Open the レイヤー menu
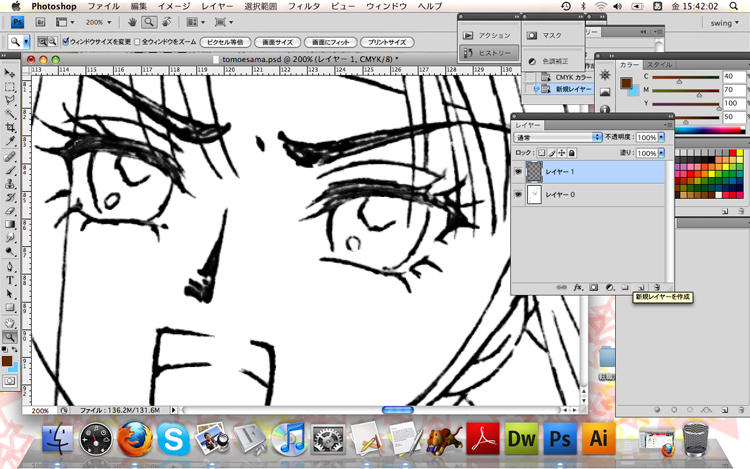The height and width of the screenshot is (469, 750). tap(217, 6)
